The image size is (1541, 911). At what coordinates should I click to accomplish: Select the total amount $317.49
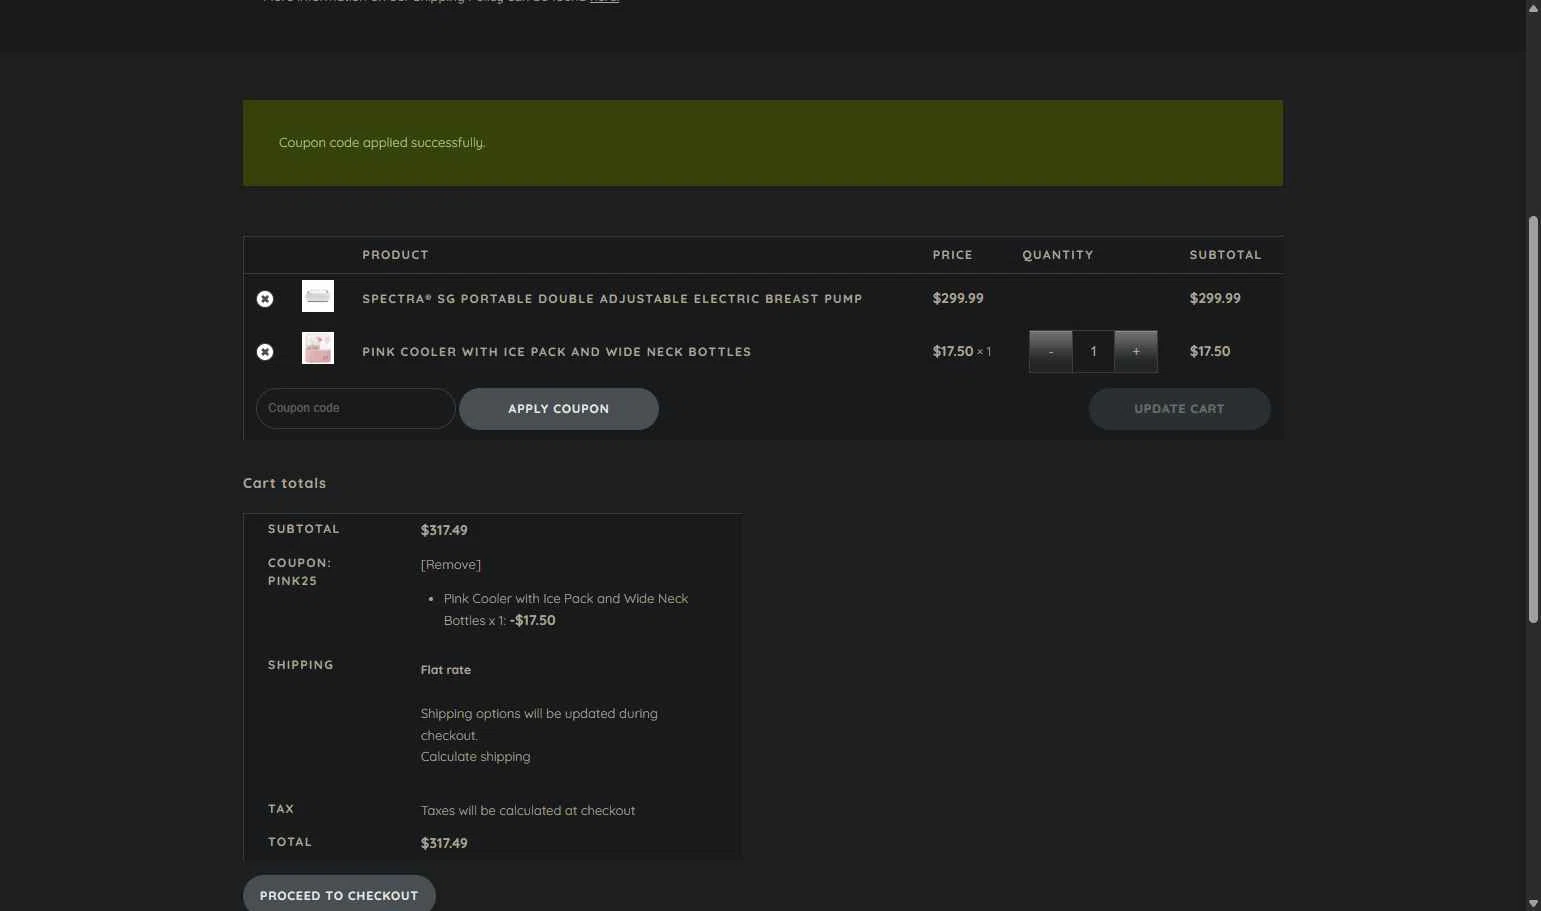[444, 843]
